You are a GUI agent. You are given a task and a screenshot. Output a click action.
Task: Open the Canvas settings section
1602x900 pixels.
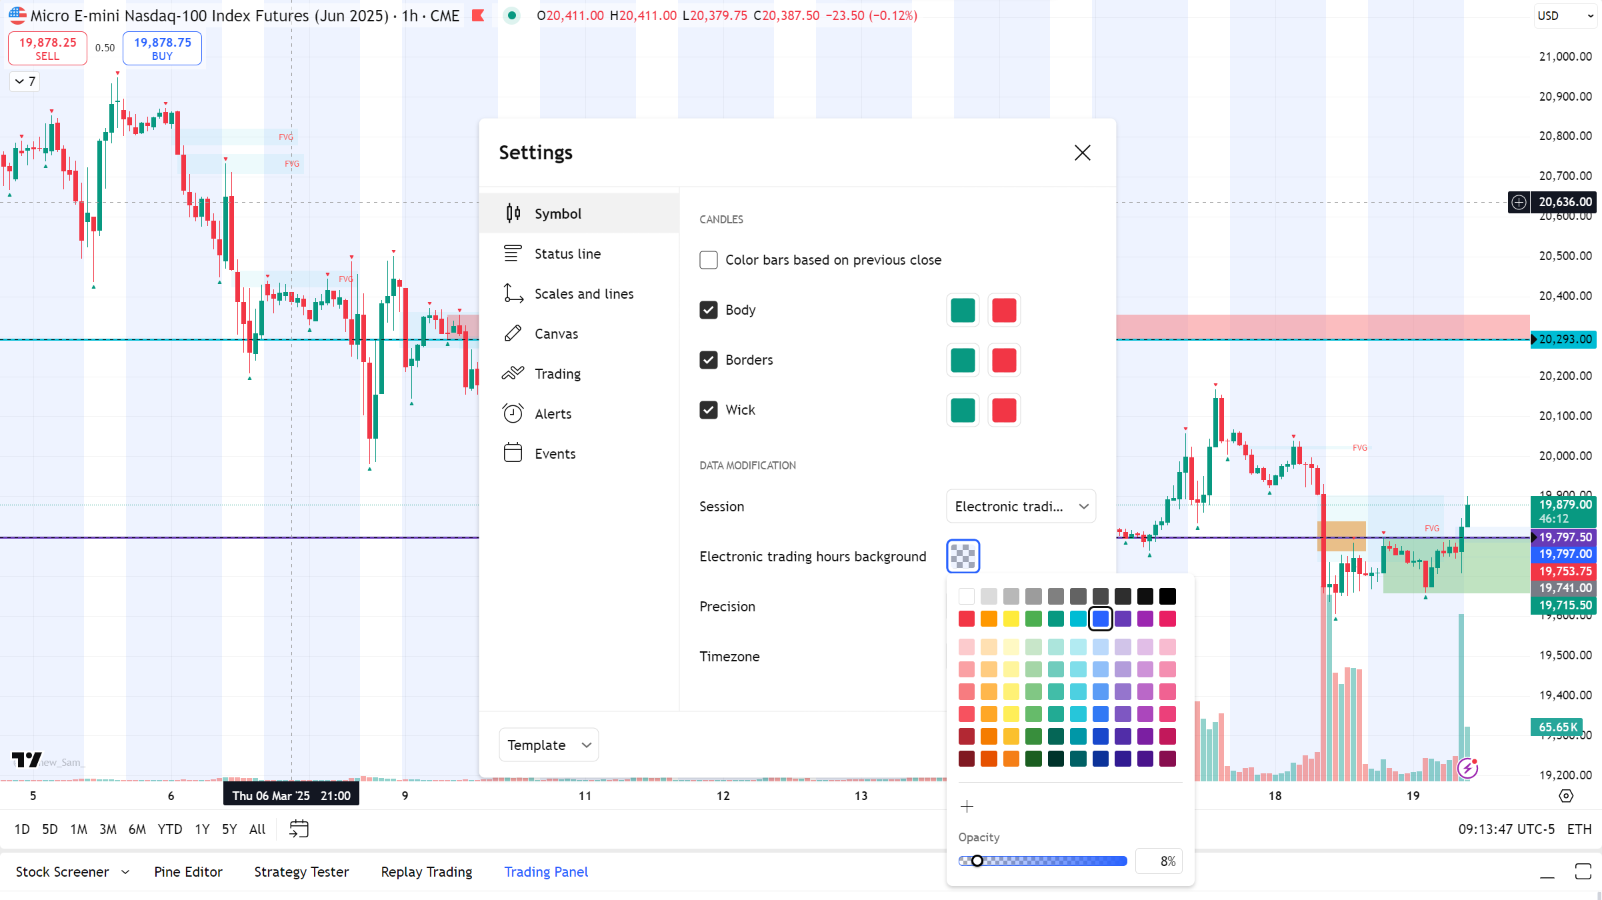point(557,333)
